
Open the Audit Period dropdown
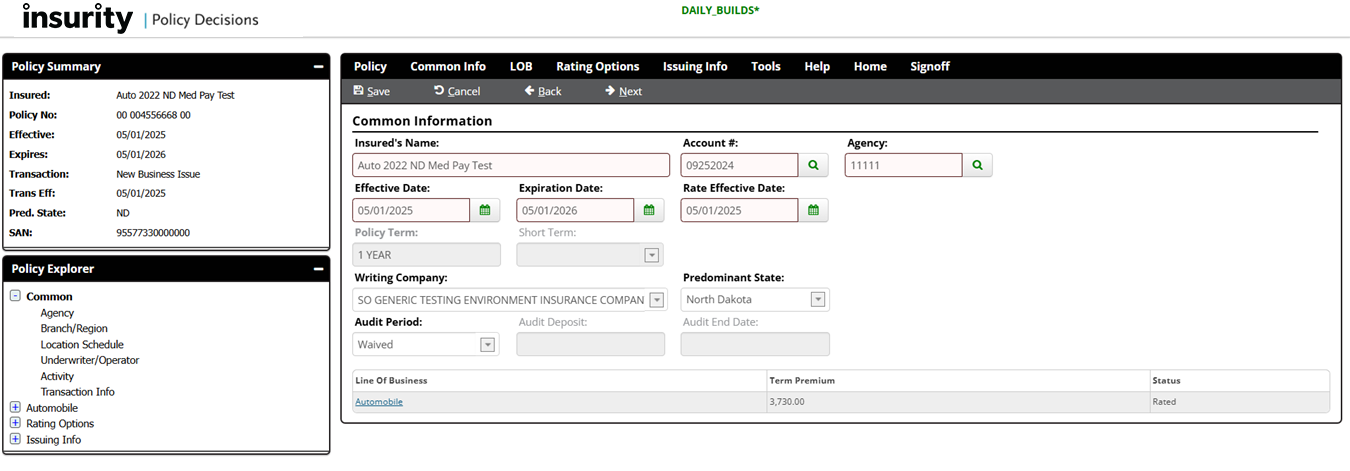[487, 345]
